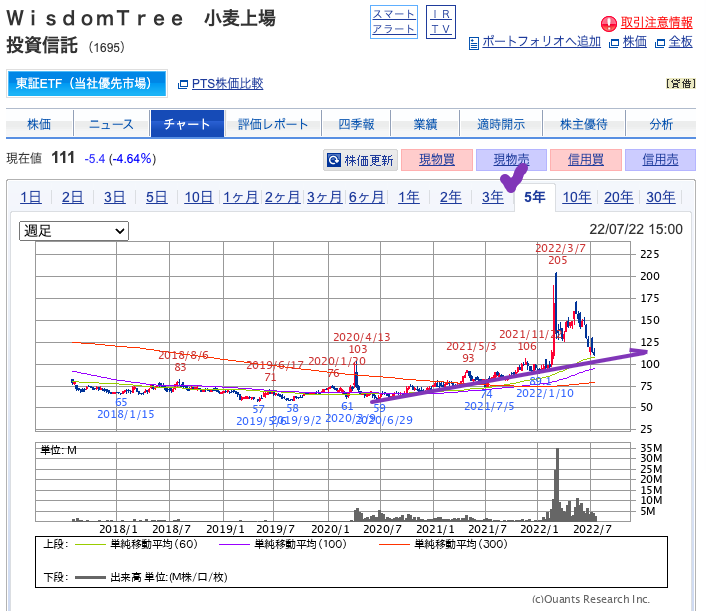706x611 pixels.
Task: Select the 3年 chart period
Action: tap(493, 197)
